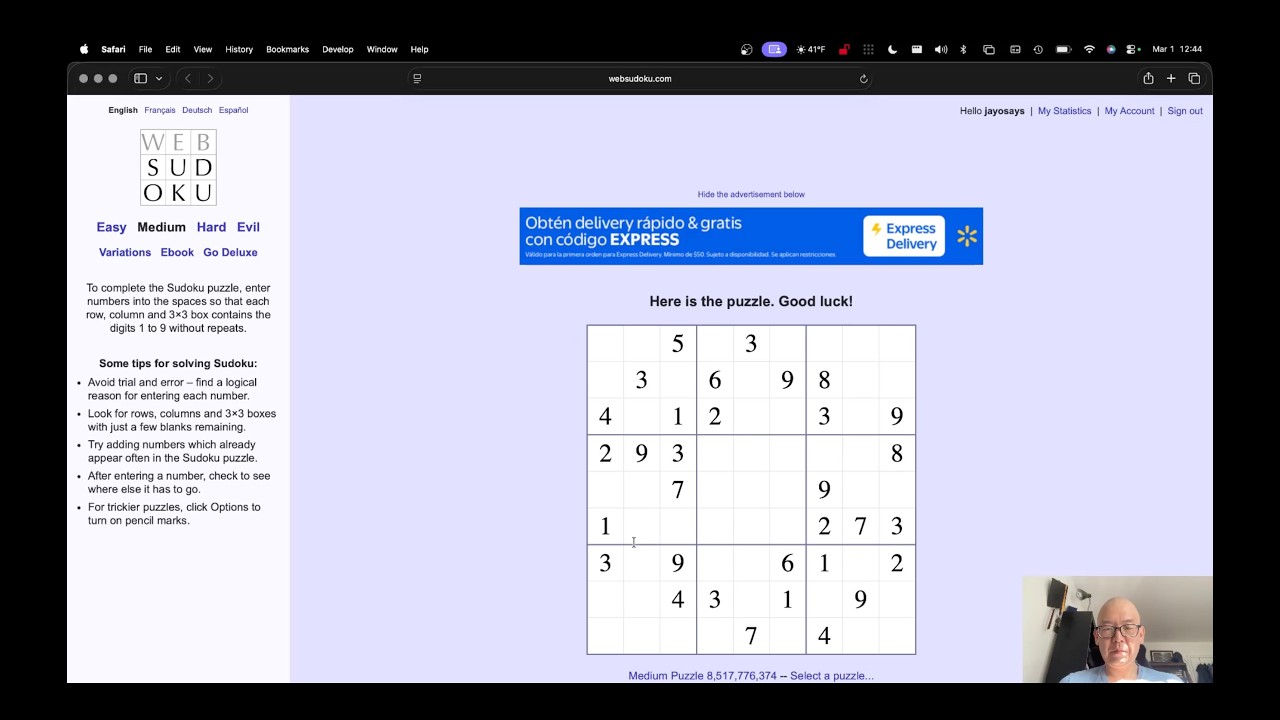
Task: Open the Time Machine menu bar icon
Action: 1038,49
